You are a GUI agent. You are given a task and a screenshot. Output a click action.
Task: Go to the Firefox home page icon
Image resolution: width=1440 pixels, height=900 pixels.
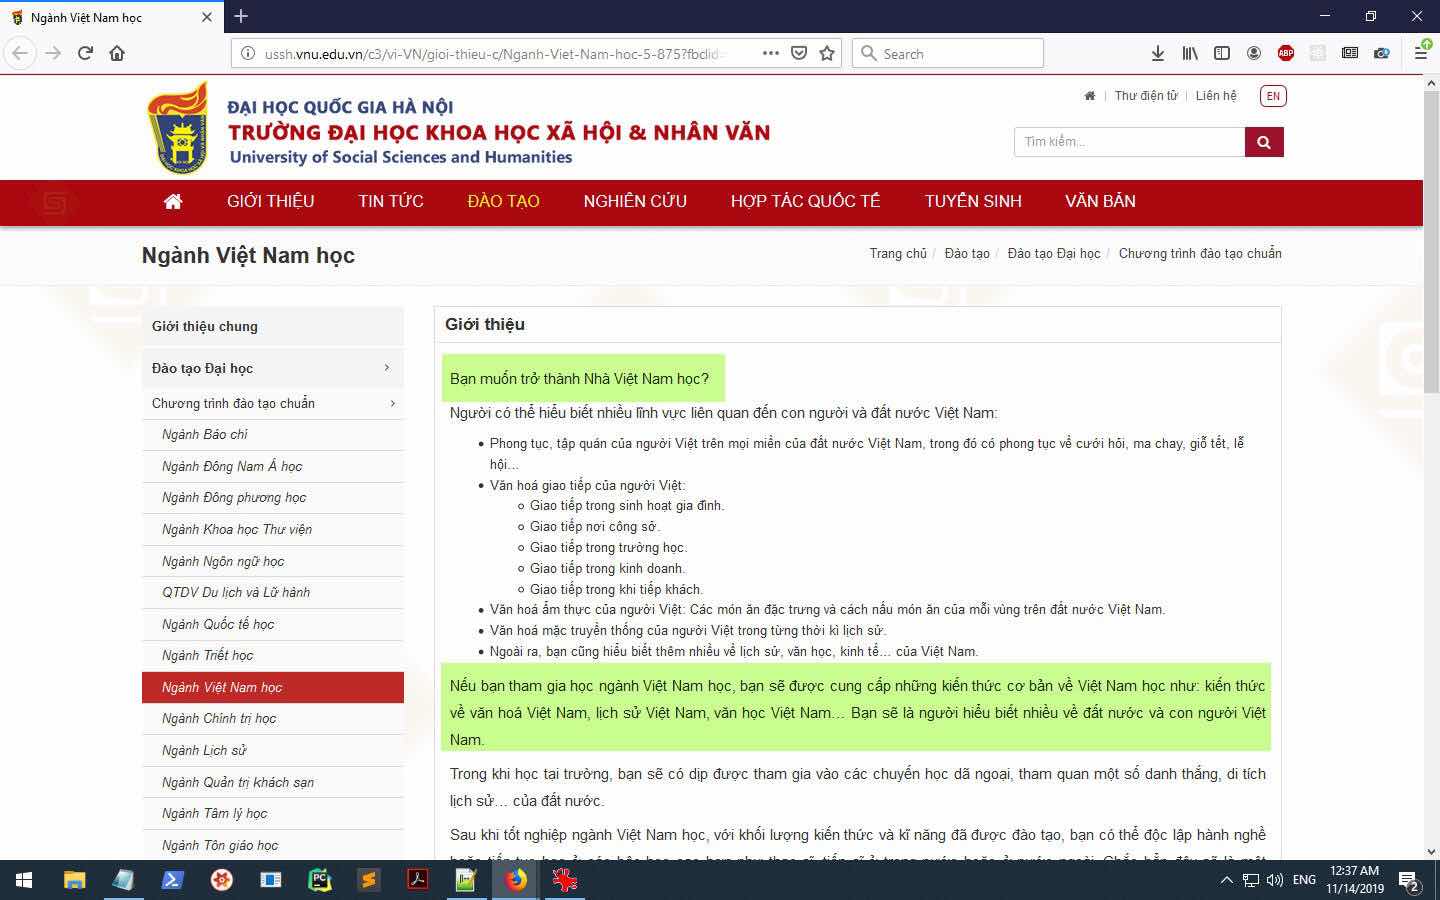(x=117, y=53)
